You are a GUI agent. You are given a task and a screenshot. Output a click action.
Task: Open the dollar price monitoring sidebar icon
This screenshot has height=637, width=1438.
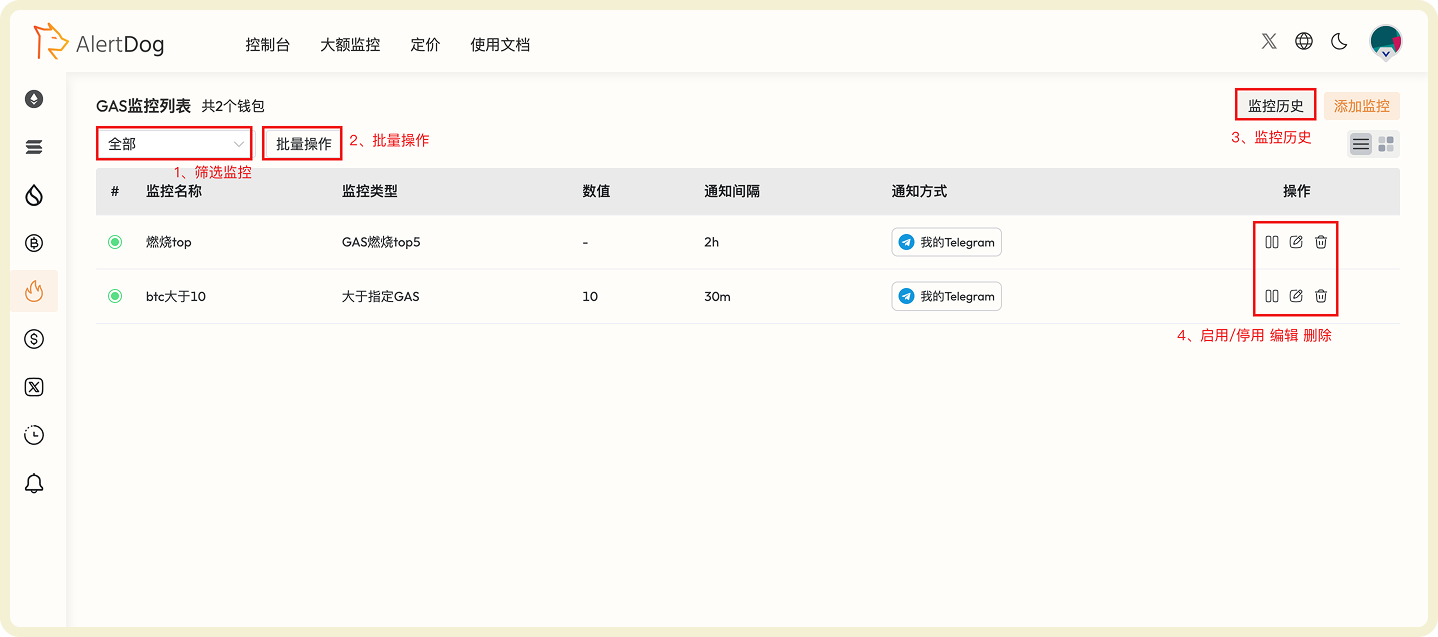[33, 339]
